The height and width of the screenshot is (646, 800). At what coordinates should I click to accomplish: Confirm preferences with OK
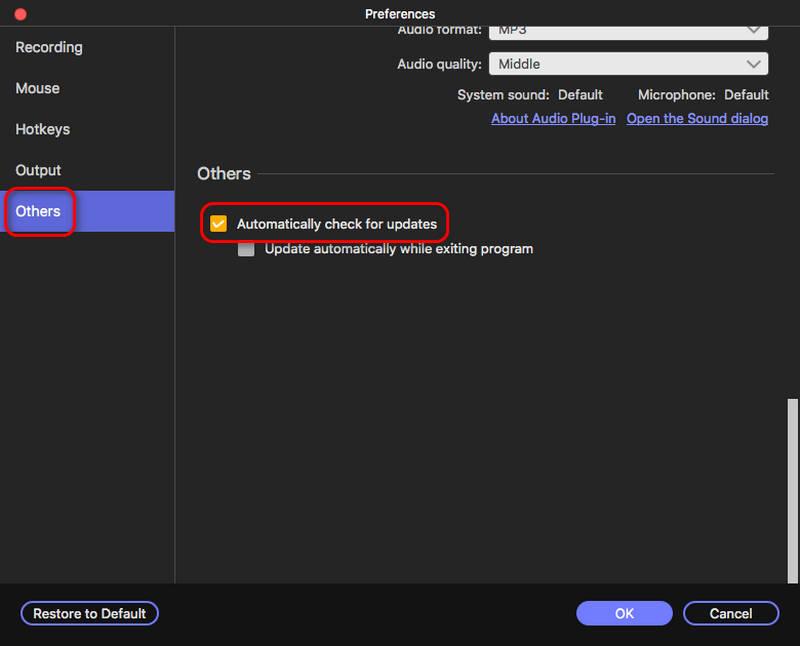point(624,613)
